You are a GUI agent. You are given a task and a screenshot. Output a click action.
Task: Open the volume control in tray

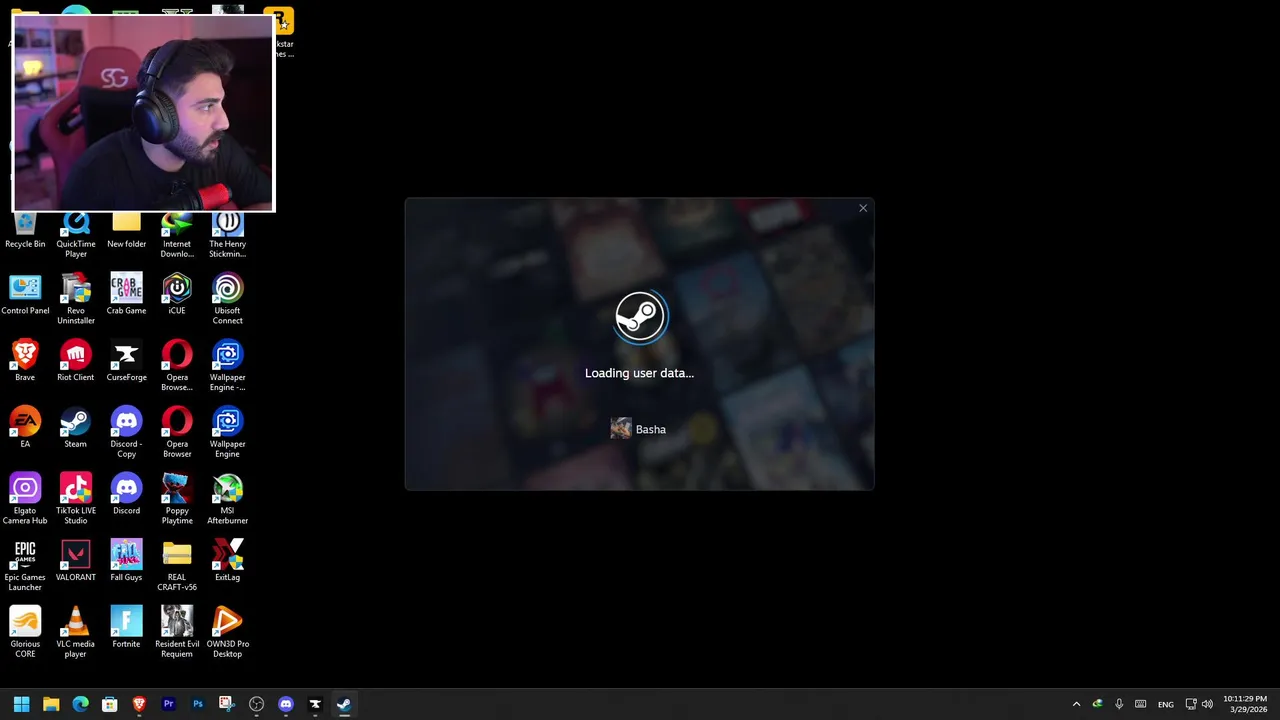point(1207,704)
